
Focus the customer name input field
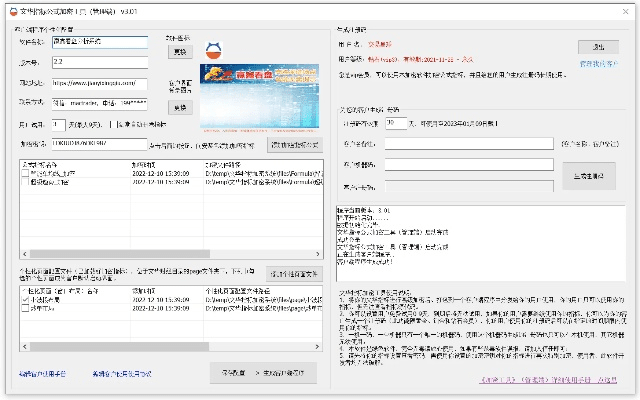(x=469, y=144)
